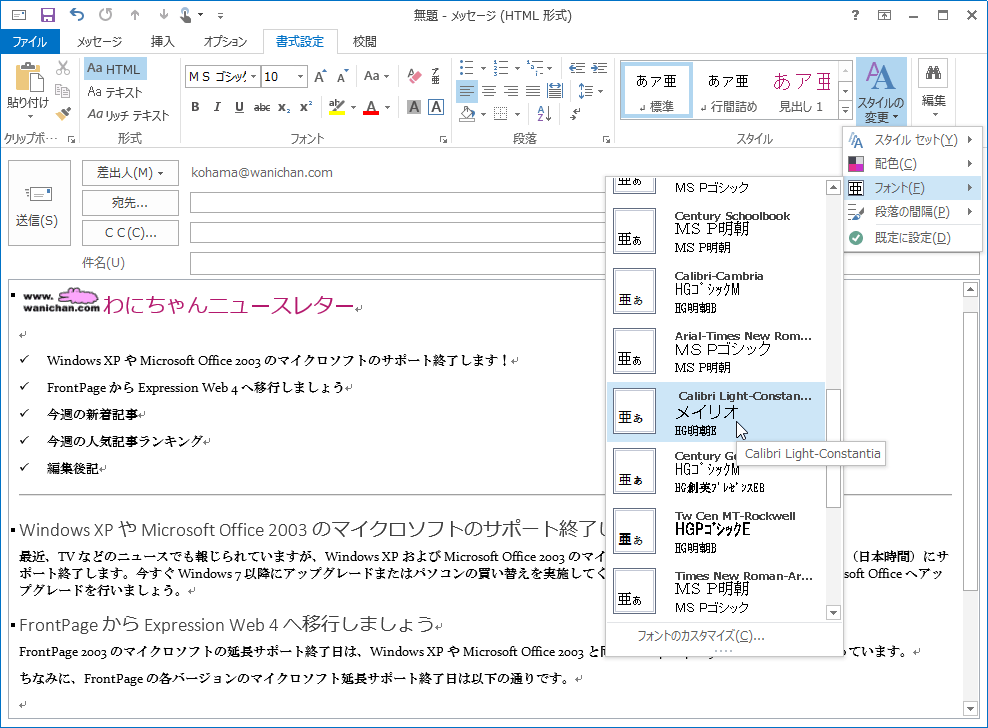The image size is (988, 728).
Task: Expand the styles gallery more button
Action: [846, 110]
